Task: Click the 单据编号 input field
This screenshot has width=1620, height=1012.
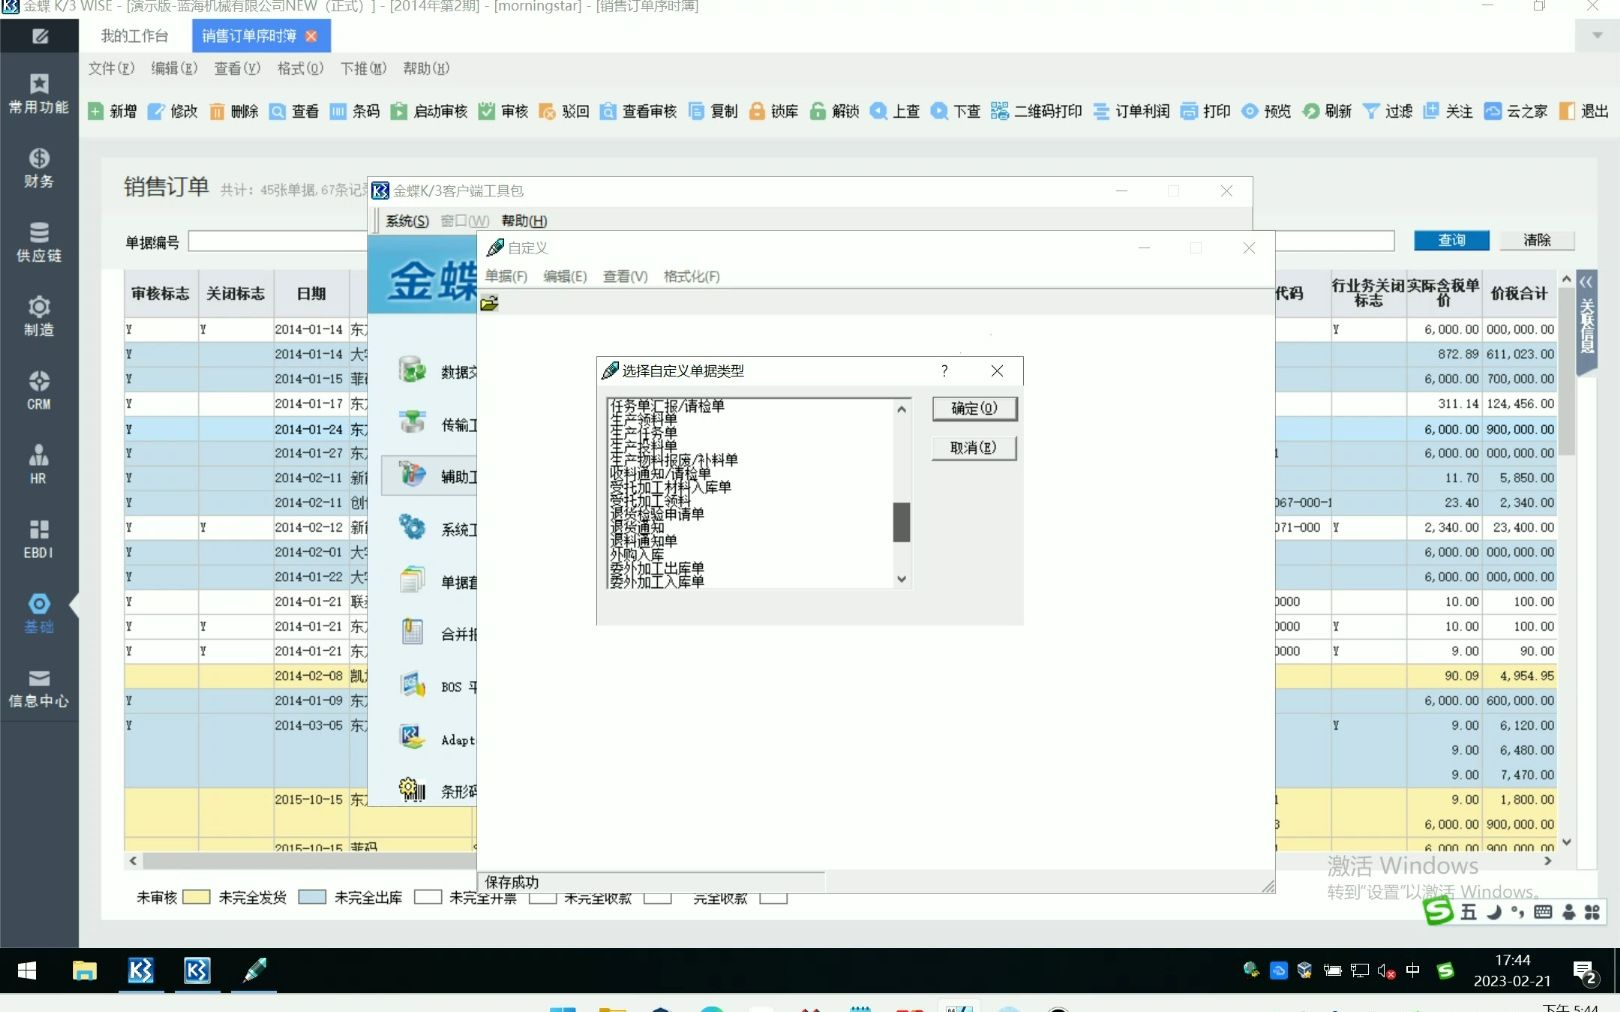Action: tap(278, 241)
